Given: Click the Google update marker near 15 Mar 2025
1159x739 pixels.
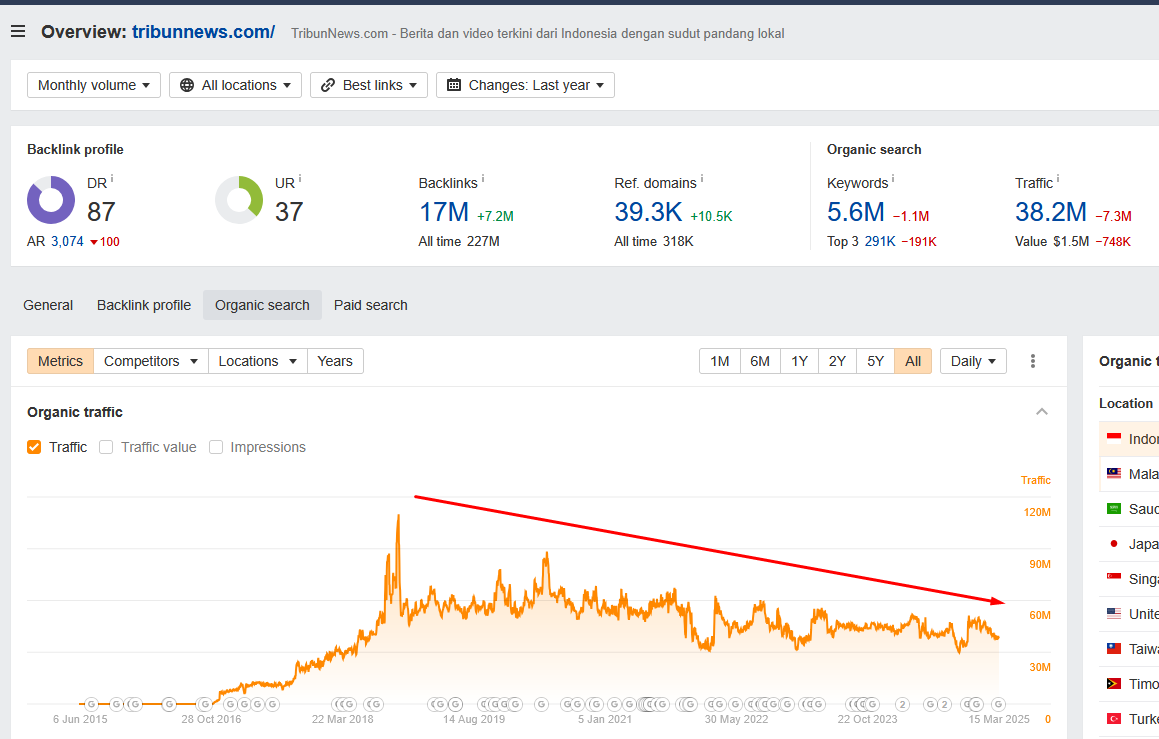Looking at the screenshot, I should [998, 704].
